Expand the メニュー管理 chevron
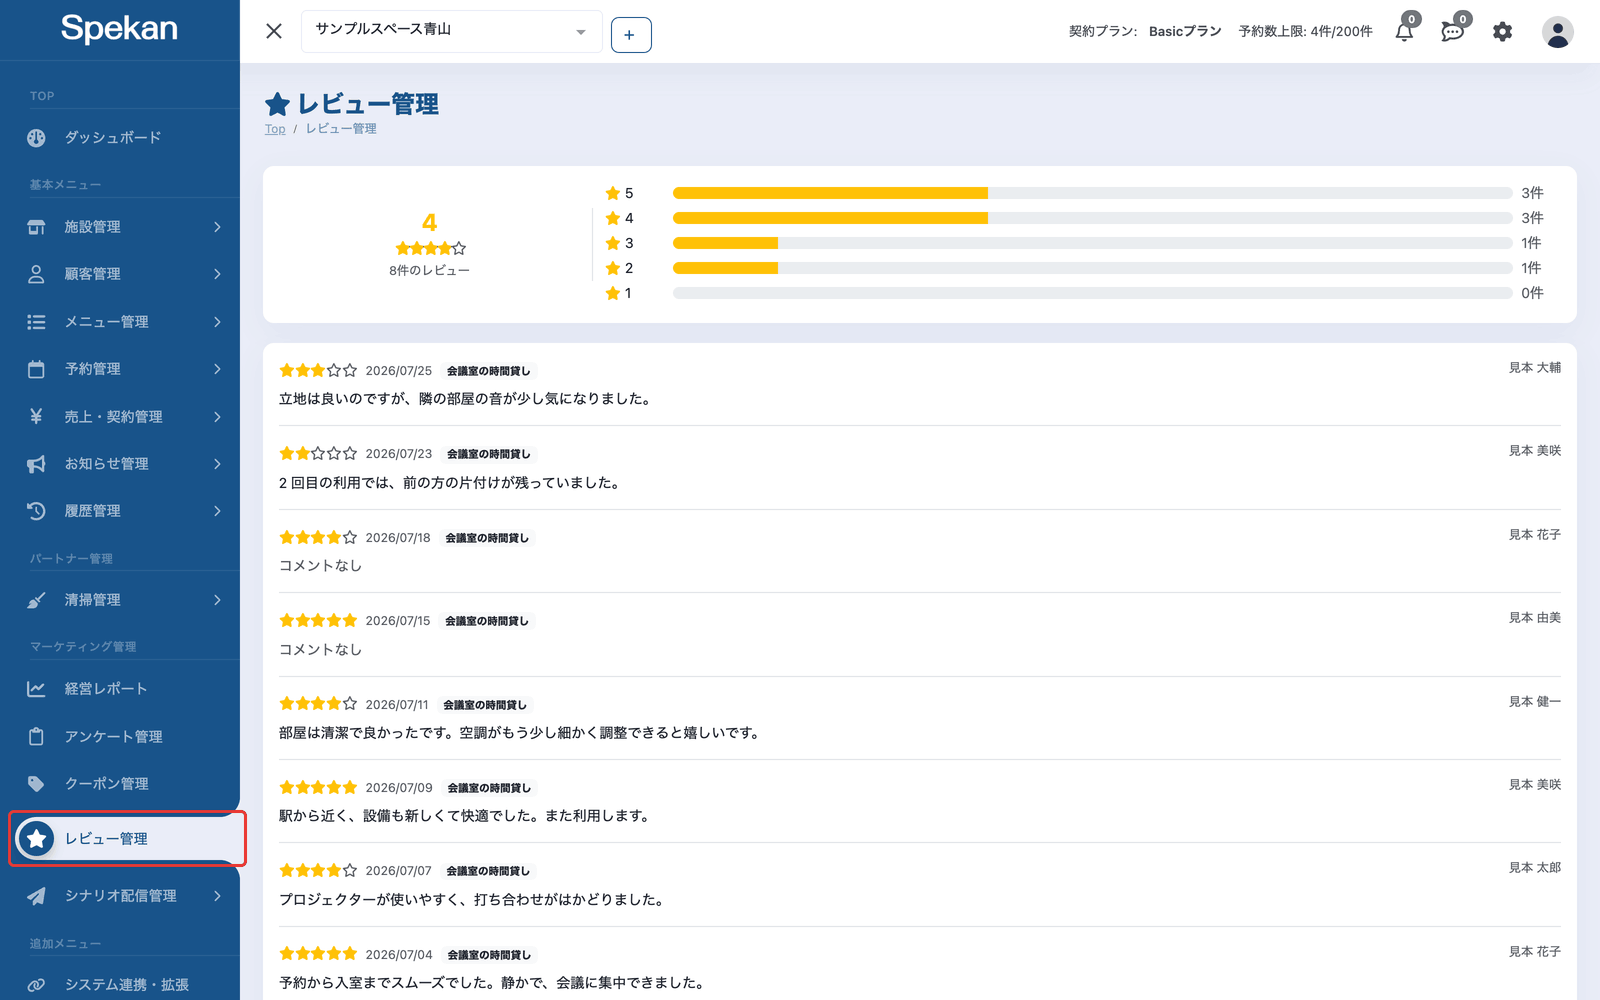Screen dimensions: 1600x1000 217,322
